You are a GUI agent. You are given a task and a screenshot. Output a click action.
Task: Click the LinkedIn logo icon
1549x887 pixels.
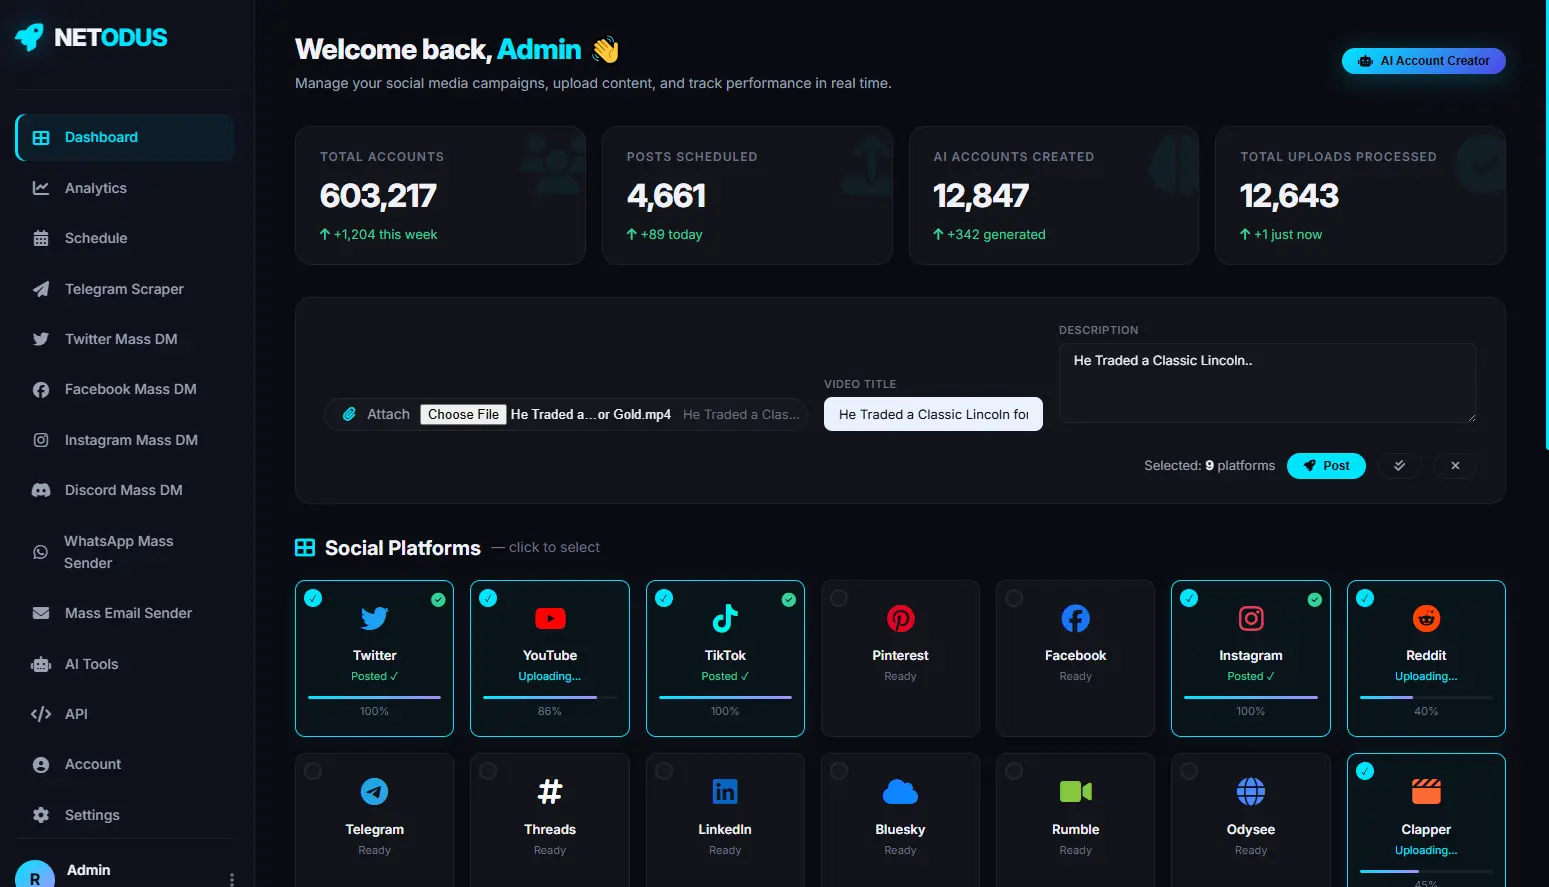pos(725,792)
